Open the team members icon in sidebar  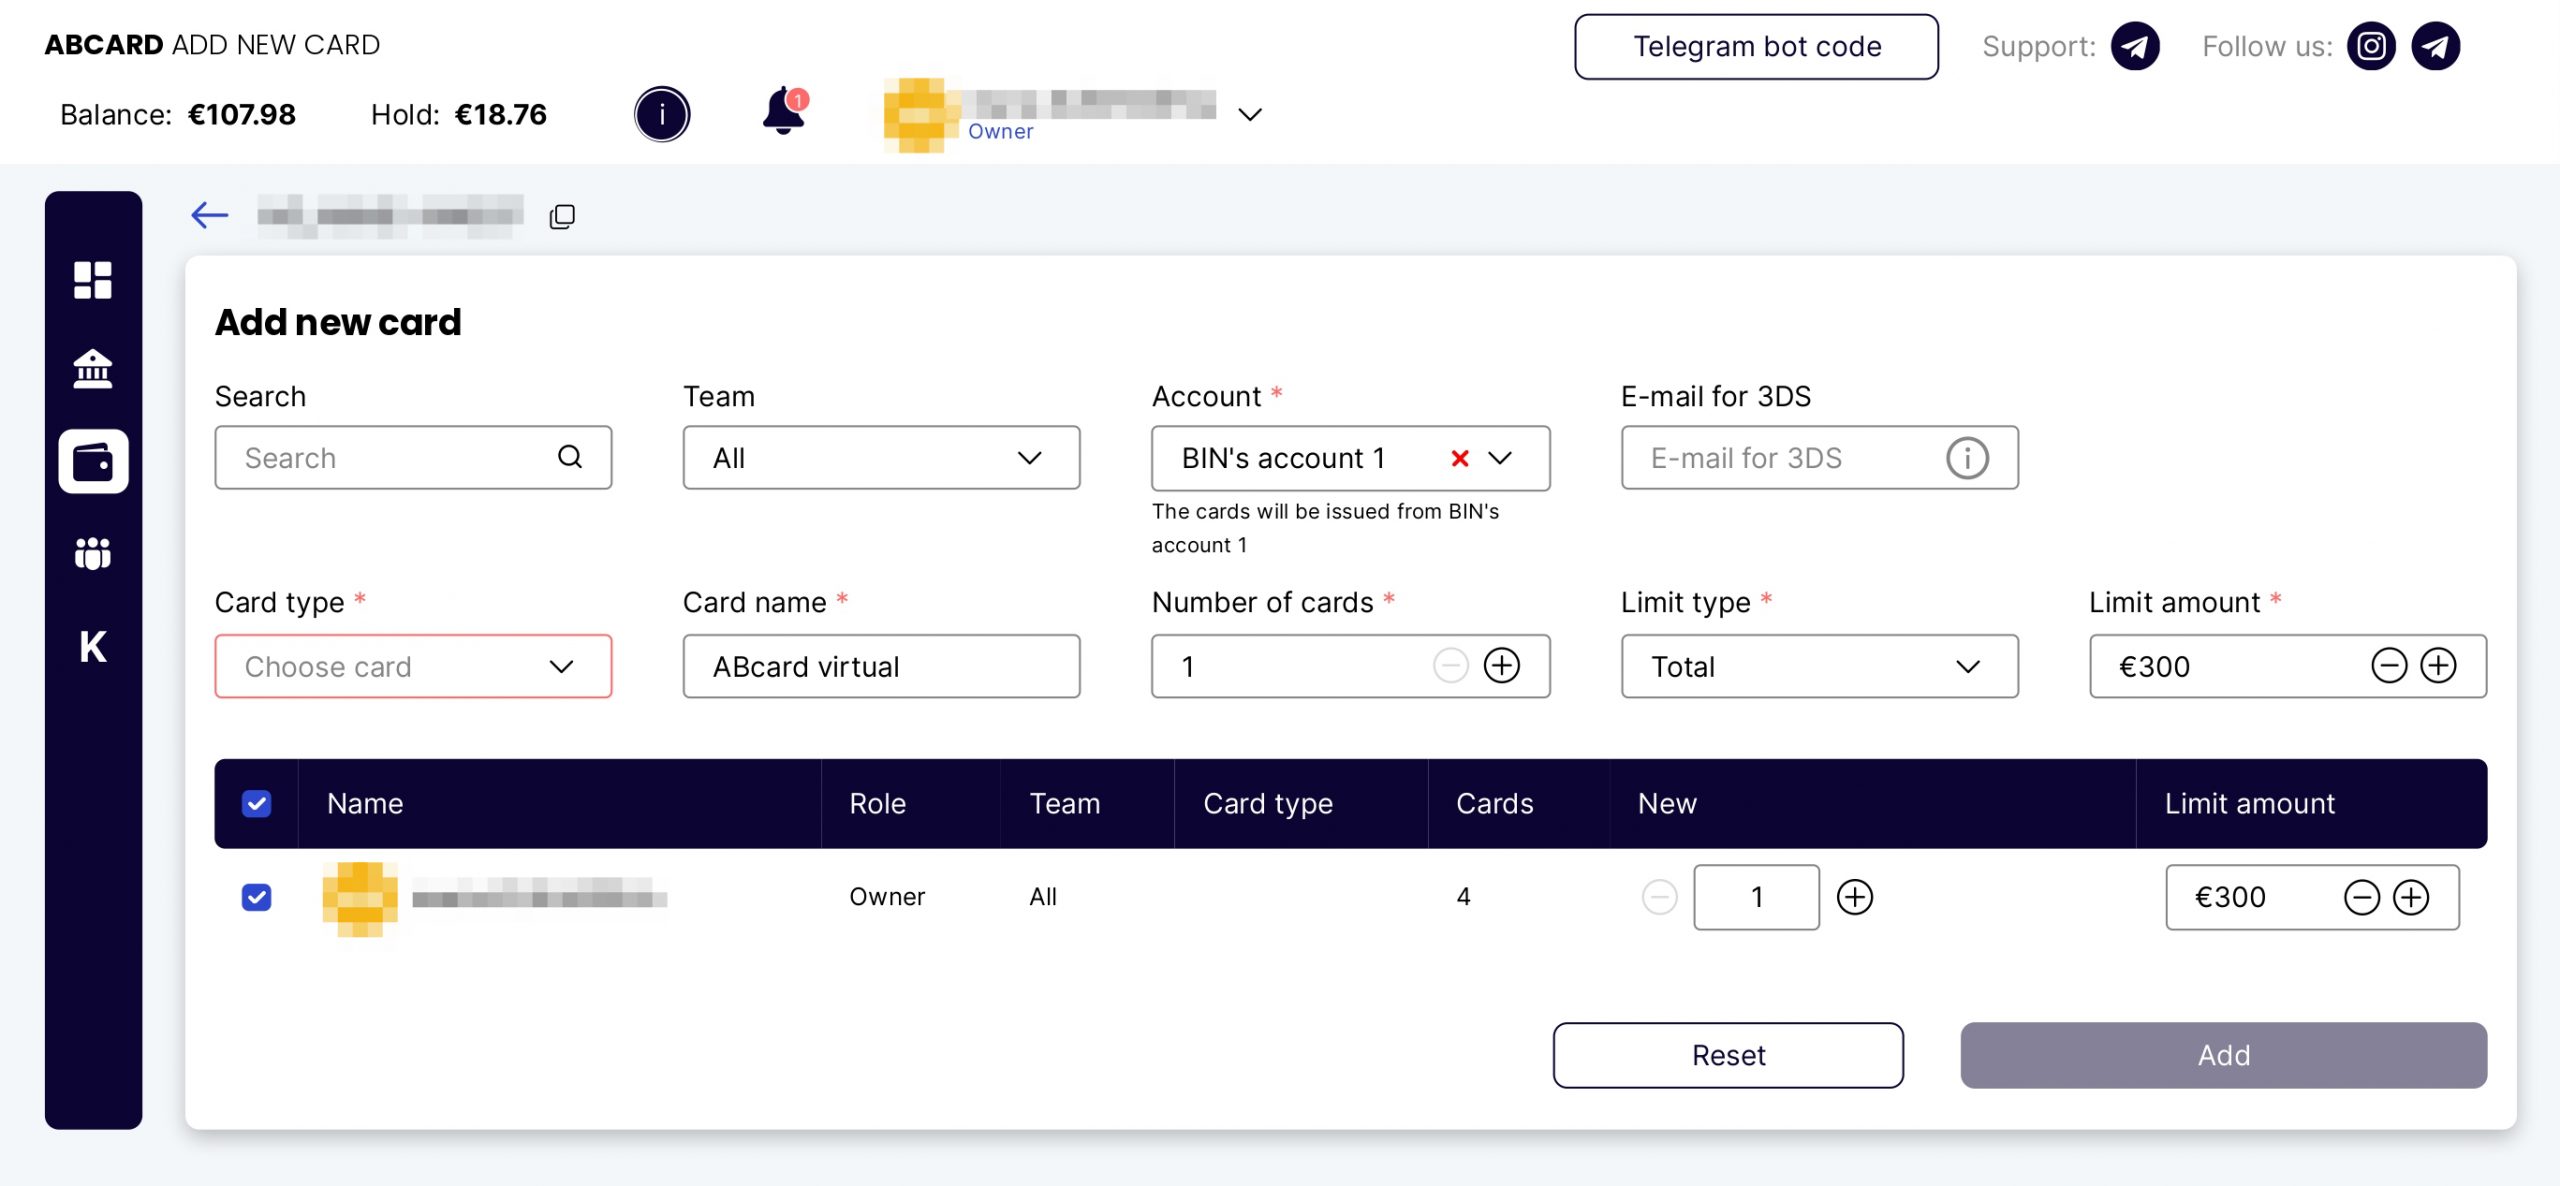tap(93, 553)
